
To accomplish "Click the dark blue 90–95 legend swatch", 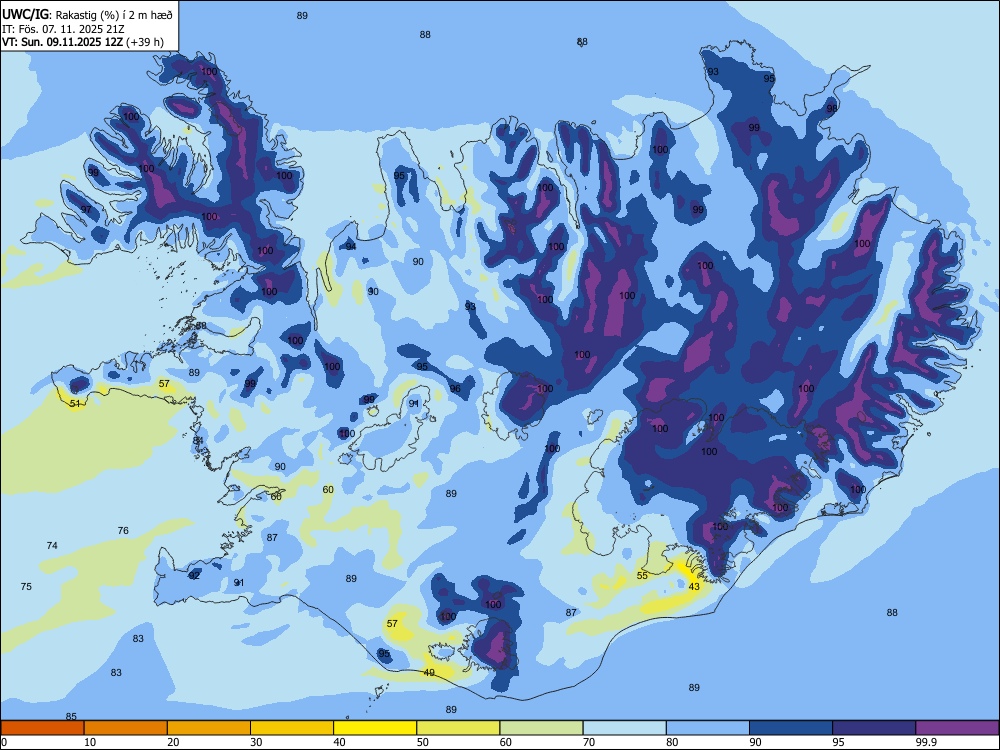I will (x=791, y=728).
